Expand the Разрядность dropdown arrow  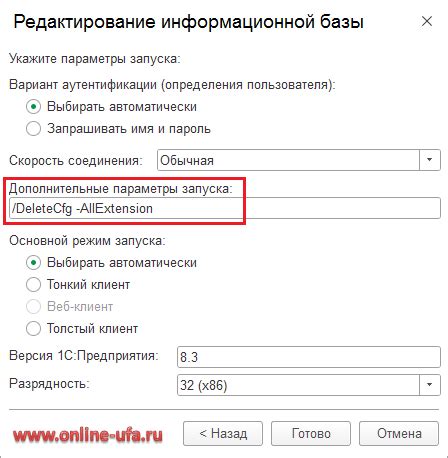tap(430, 385)
